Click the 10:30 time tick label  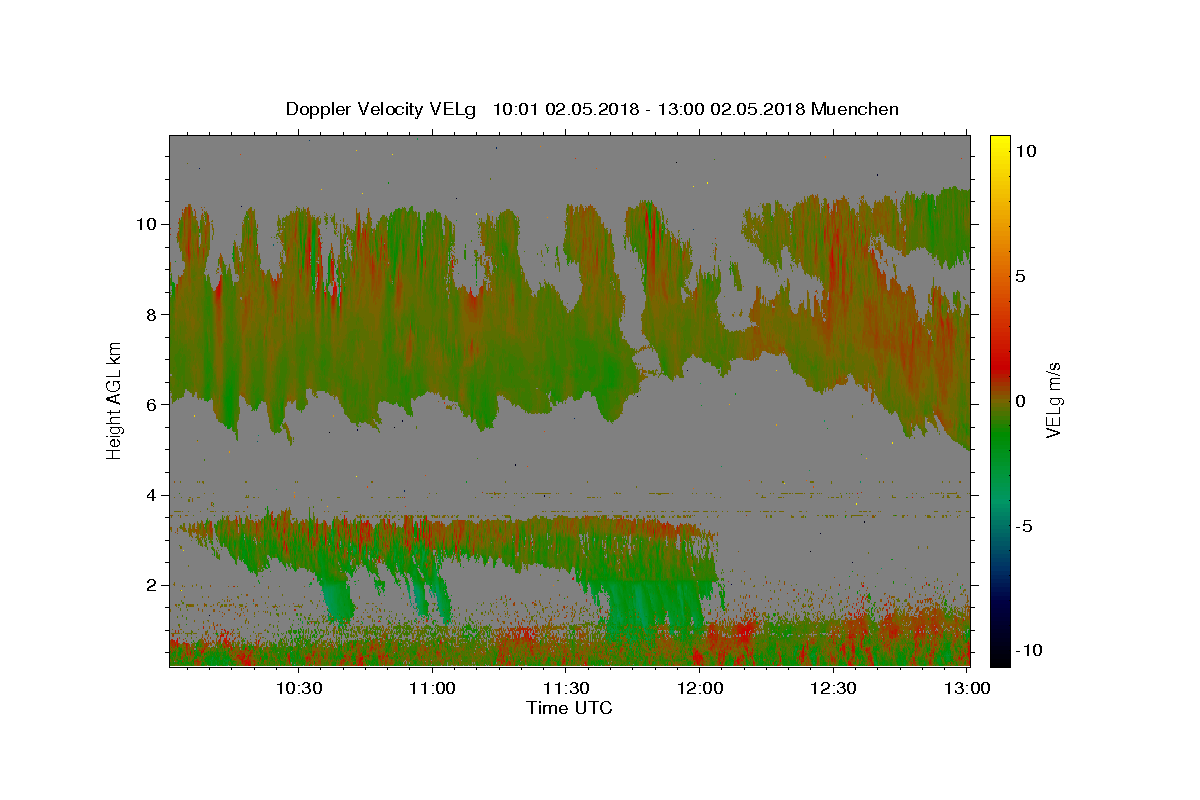298,688
